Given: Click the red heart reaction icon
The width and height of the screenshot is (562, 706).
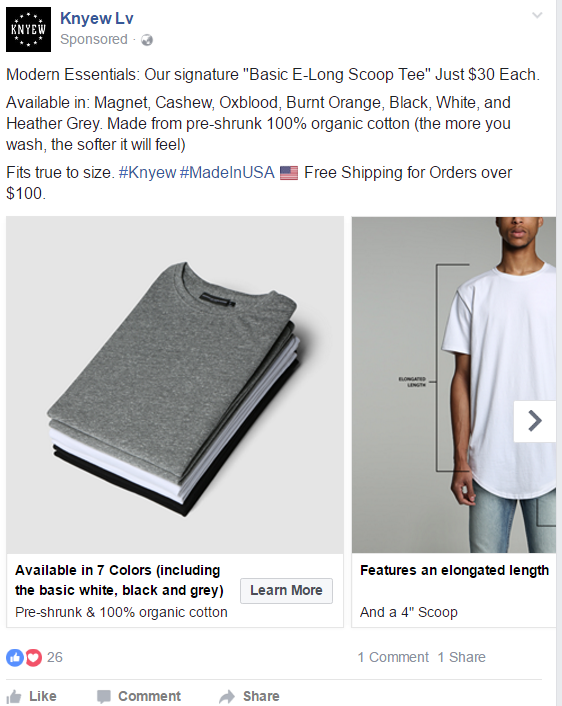Looking at the screenshot, I should coord(33,657).
